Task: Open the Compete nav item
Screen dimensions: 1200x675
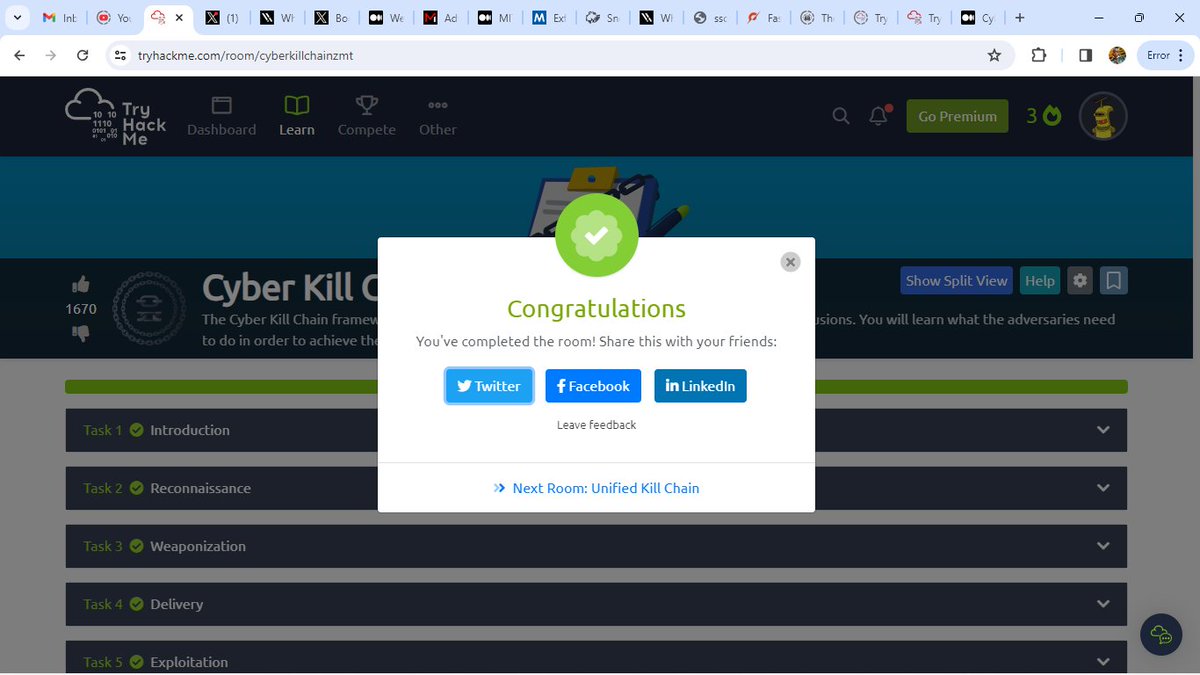Action: click(366, 116)
